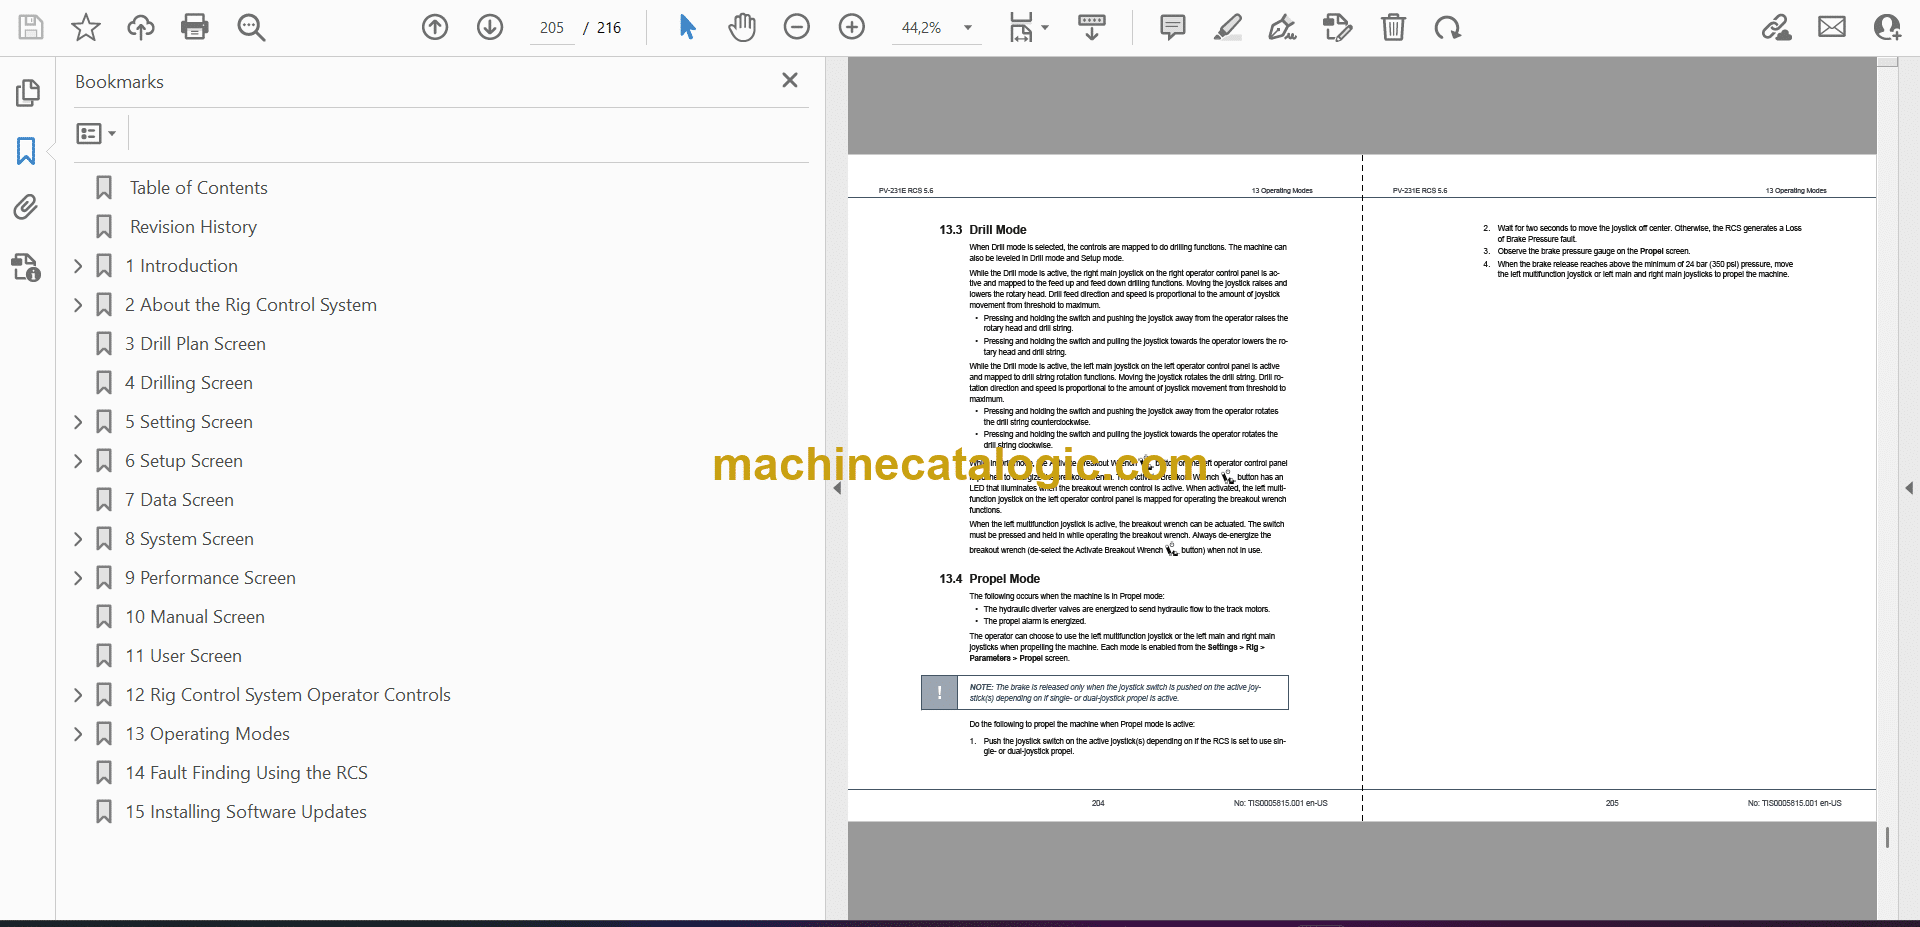
Task: Click the Add bookmark star icon
Action: click(86, 27)
